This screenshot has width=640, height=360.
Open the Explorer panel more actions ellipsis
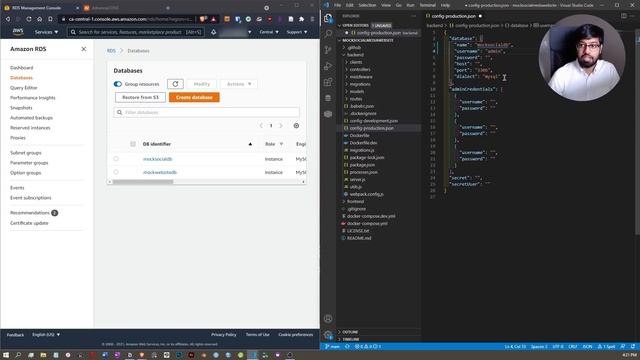(x=414, y=16)
